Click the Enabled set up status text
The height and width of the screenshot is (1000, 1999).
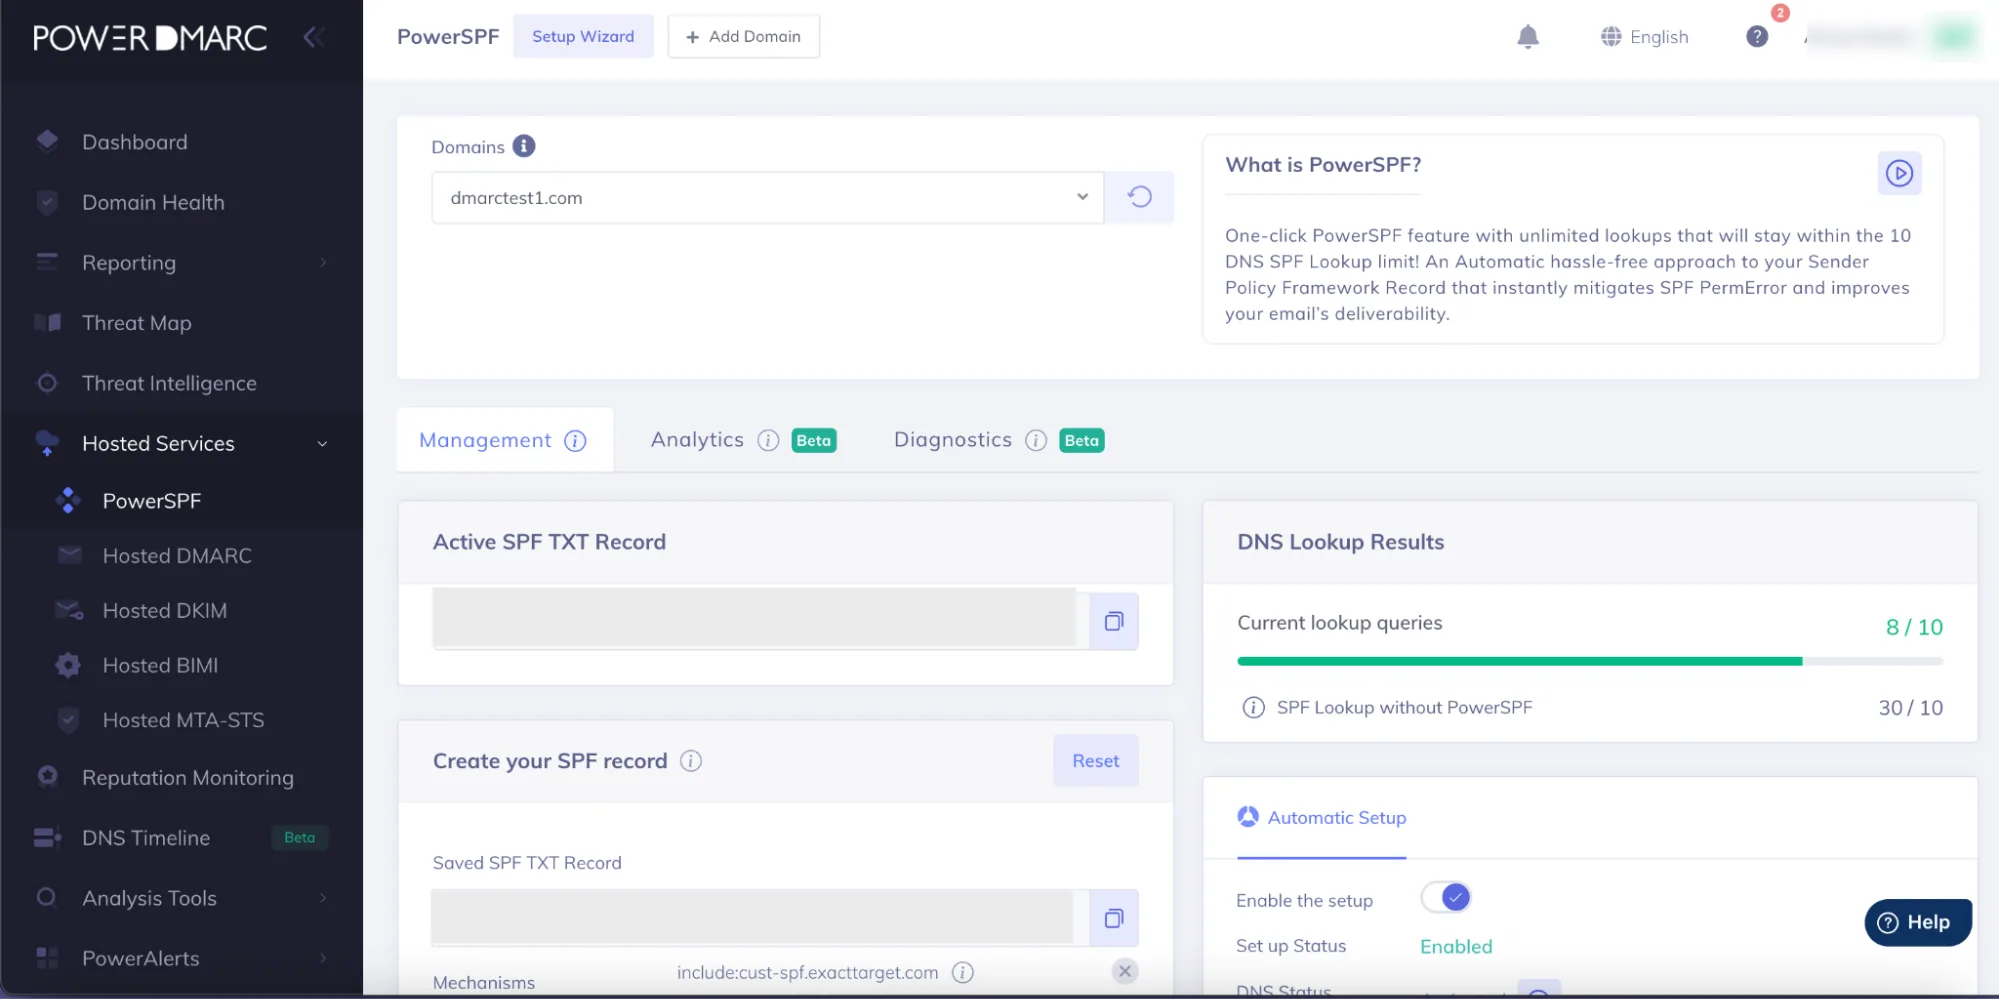pyautogui.click(x=1455, y=946)
